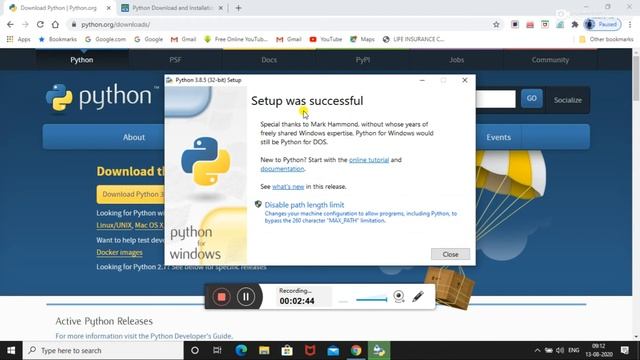Viewport: 640px width, 360px height.
Task: Open the About menu on python.org
Action: click(134, 137)
